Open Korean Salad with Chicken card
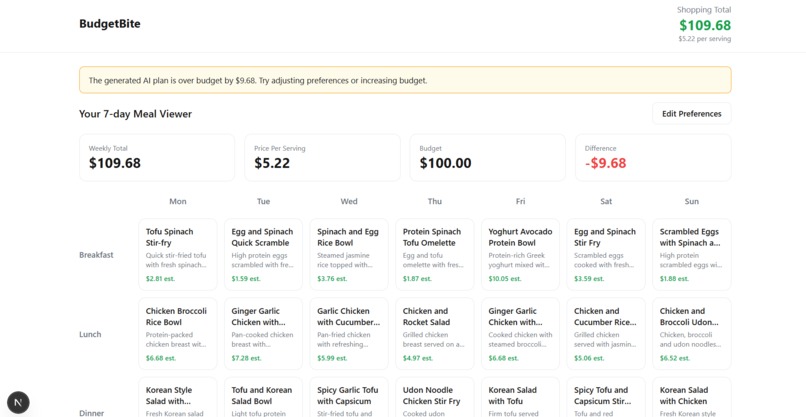Image resolution: width=806 pixels, height=417 pixels. (x=692, y=397)
